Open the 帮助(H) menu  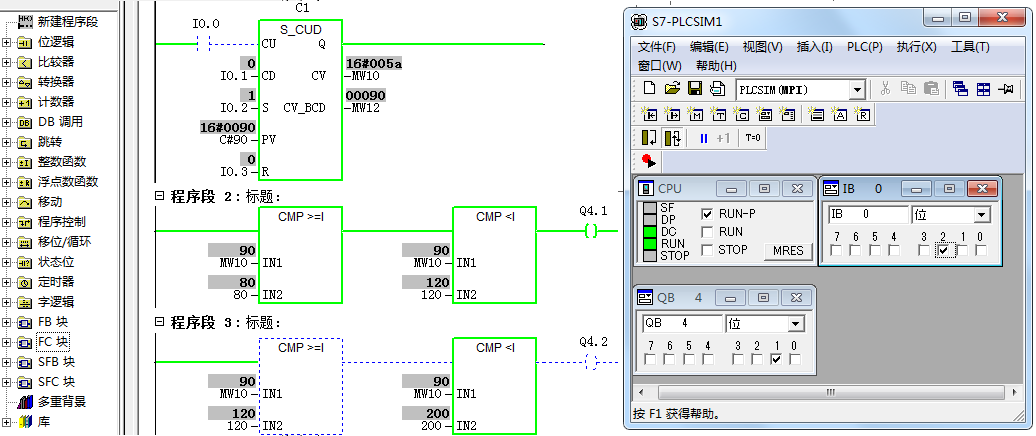pyautogui.click(x=716, y=66)
